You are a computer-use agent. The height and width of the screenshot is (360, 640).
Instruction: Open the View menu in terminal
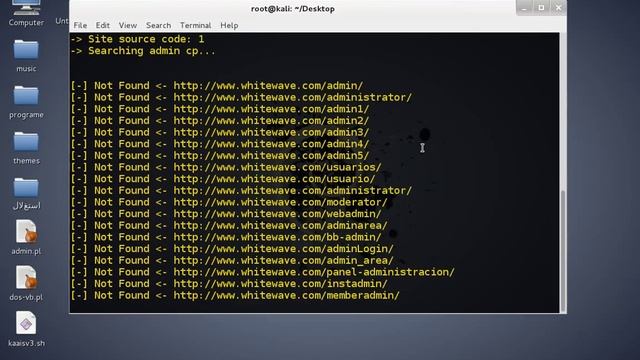coord(128,25)
